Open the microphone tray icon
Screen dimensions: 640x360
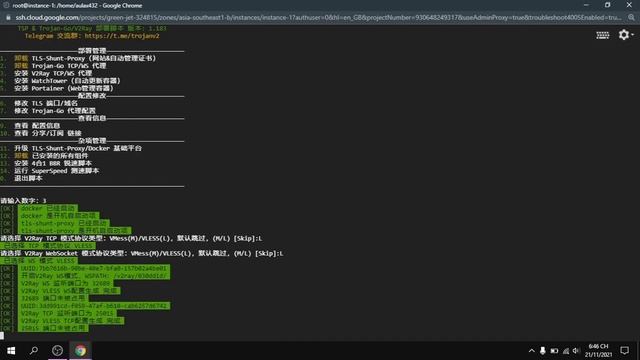(x=542, y=351)
